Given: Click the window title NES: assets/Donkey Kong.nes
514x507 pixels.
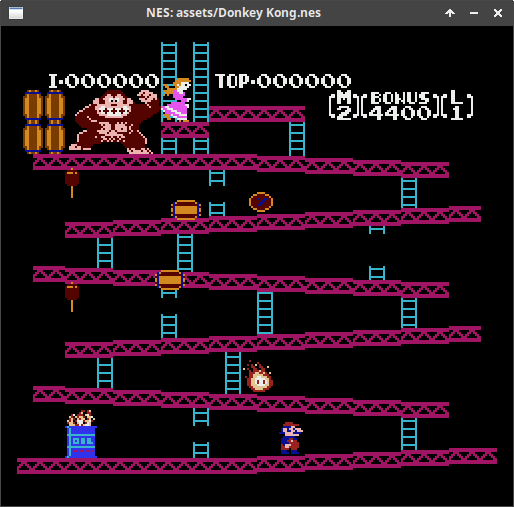Looking at the screenshot, I should pyautogui.click(x=233, y=13).
